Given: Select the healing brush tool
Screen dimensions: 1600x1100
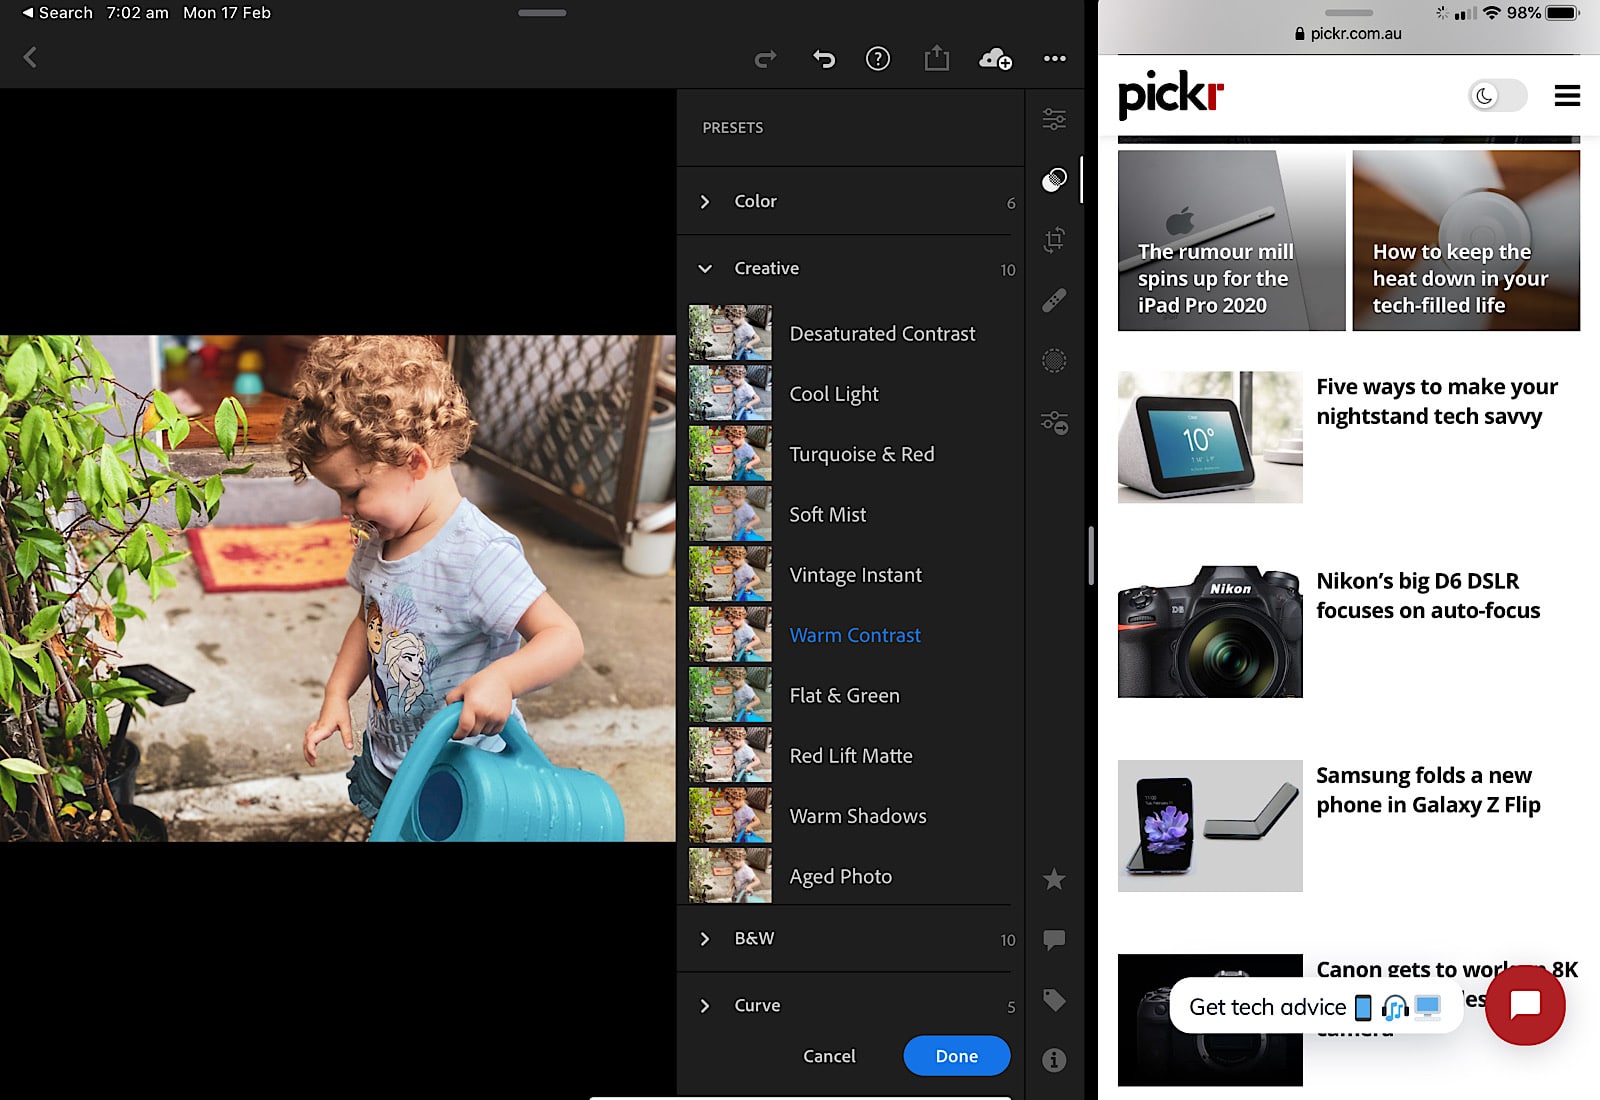Looking at the screenshot, I should pos(1054,300).
